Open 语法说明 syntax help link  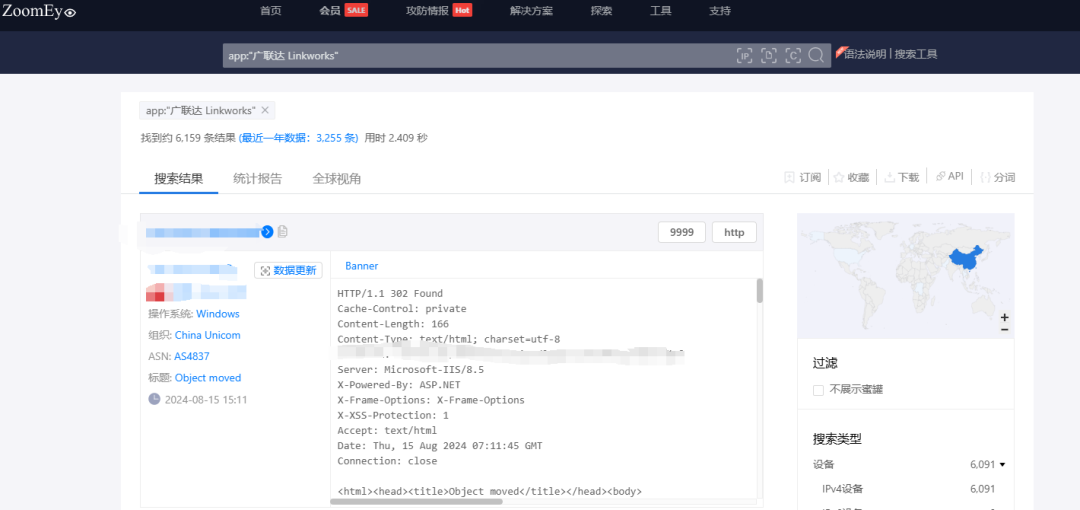(865, 54)
